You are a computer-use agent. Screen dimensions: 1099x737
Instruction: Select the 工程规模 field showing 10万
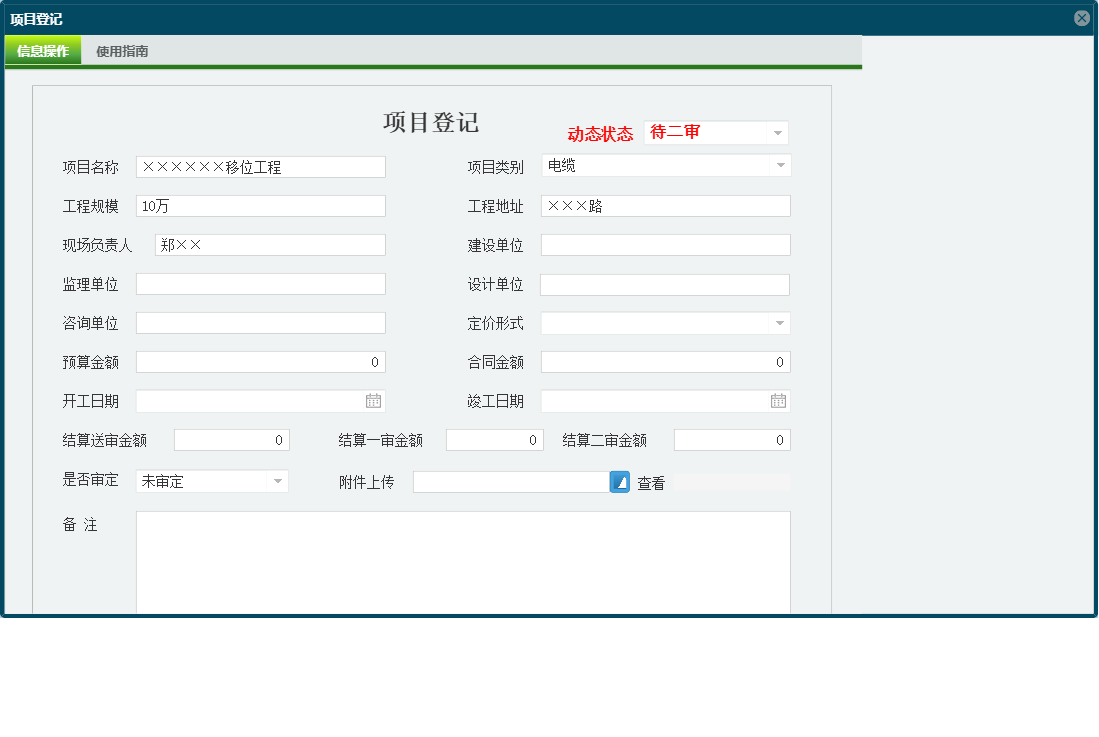point(260,205)
